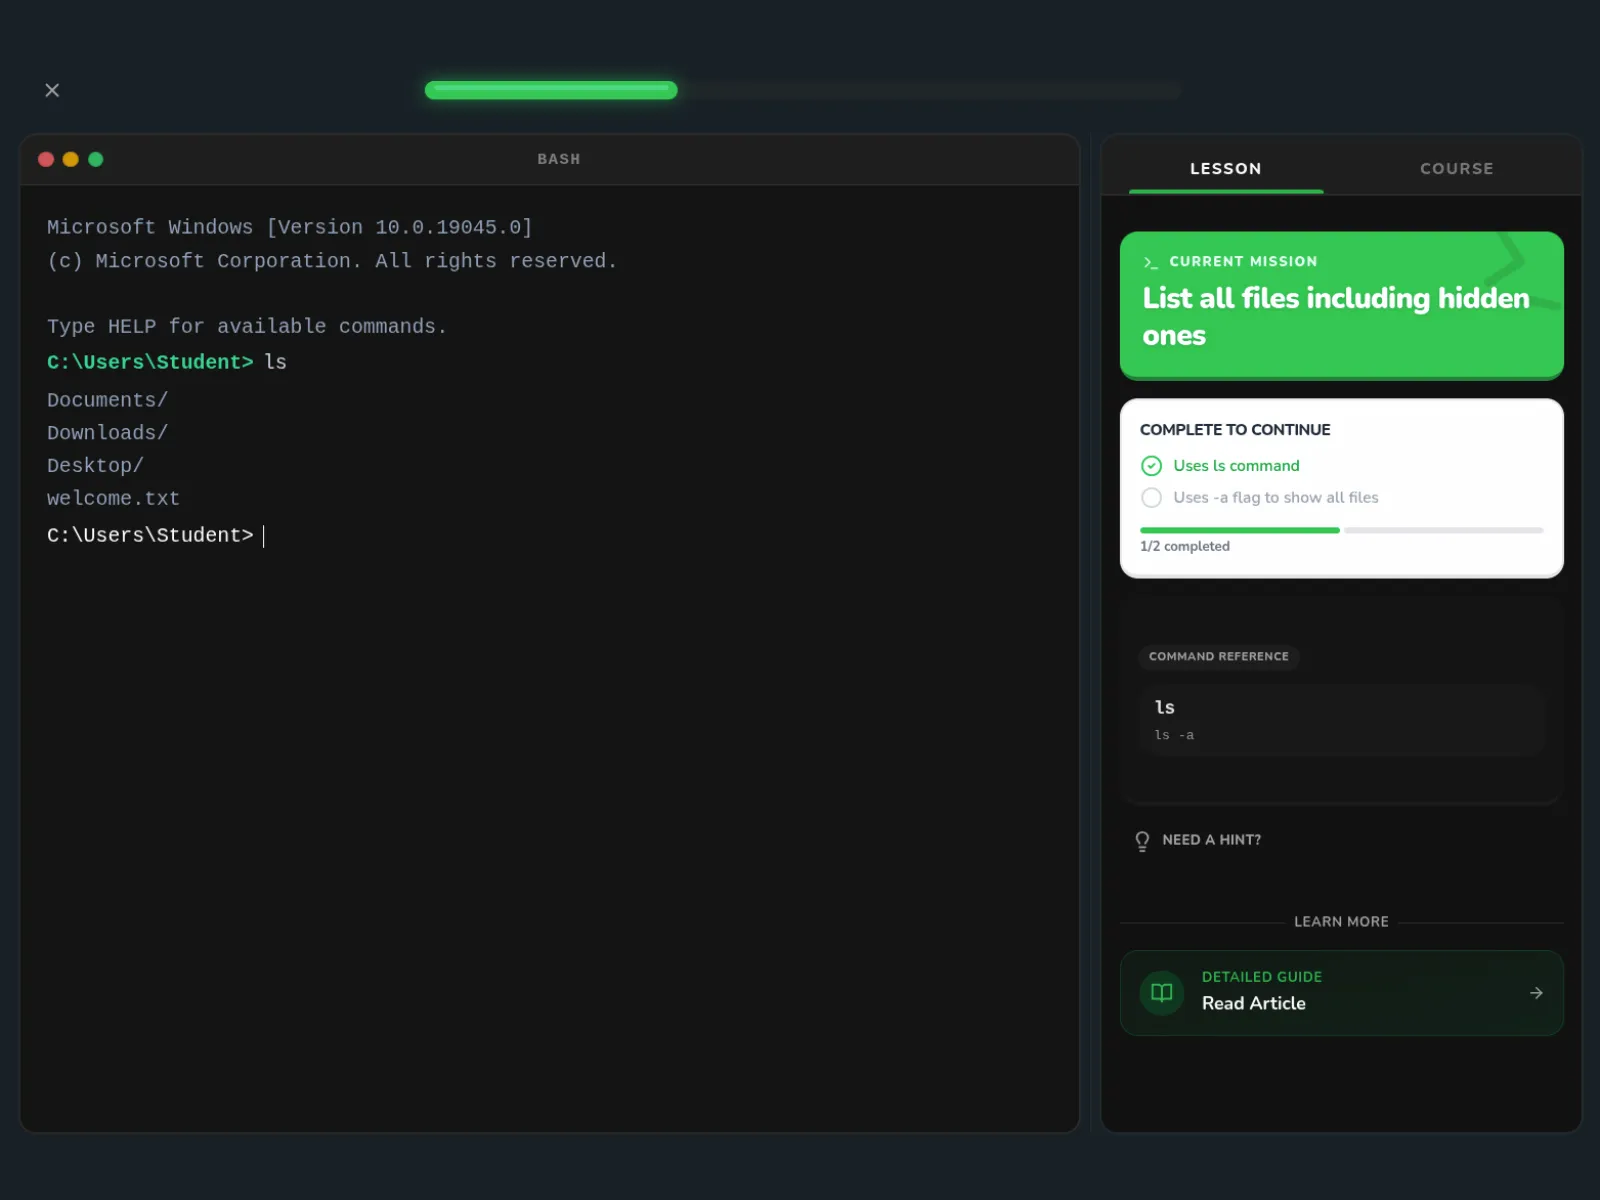Click the '1/2 completed' label

click(1185, 546)
